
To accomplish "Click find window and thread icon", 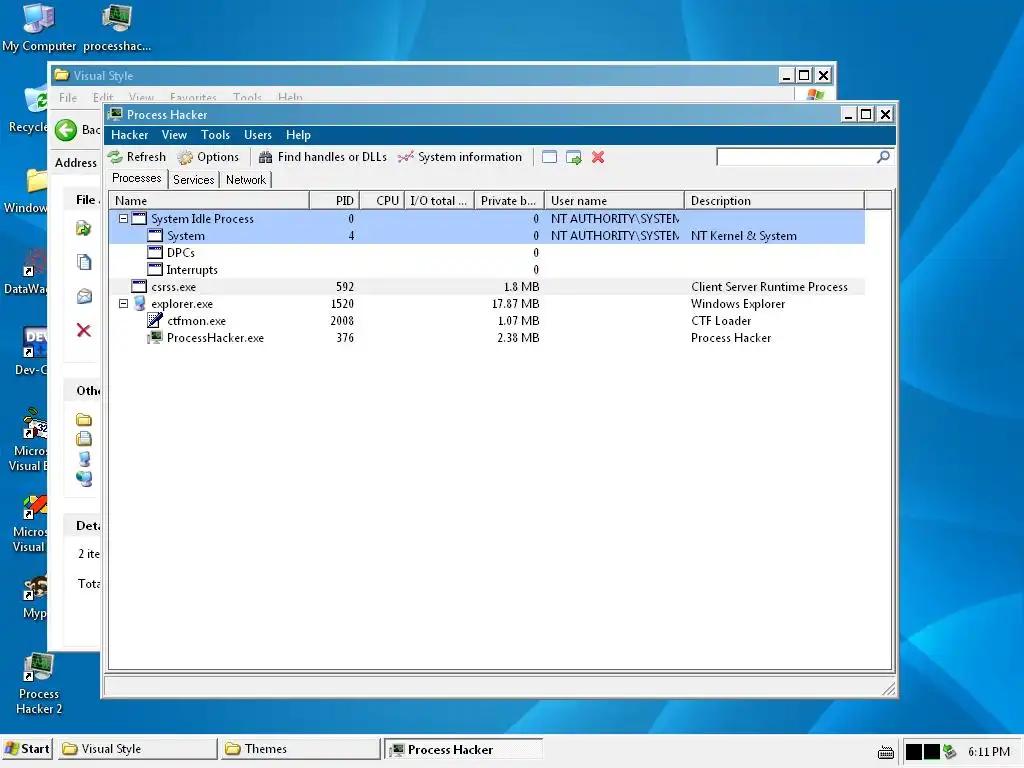I will click(x=573, y=157).
